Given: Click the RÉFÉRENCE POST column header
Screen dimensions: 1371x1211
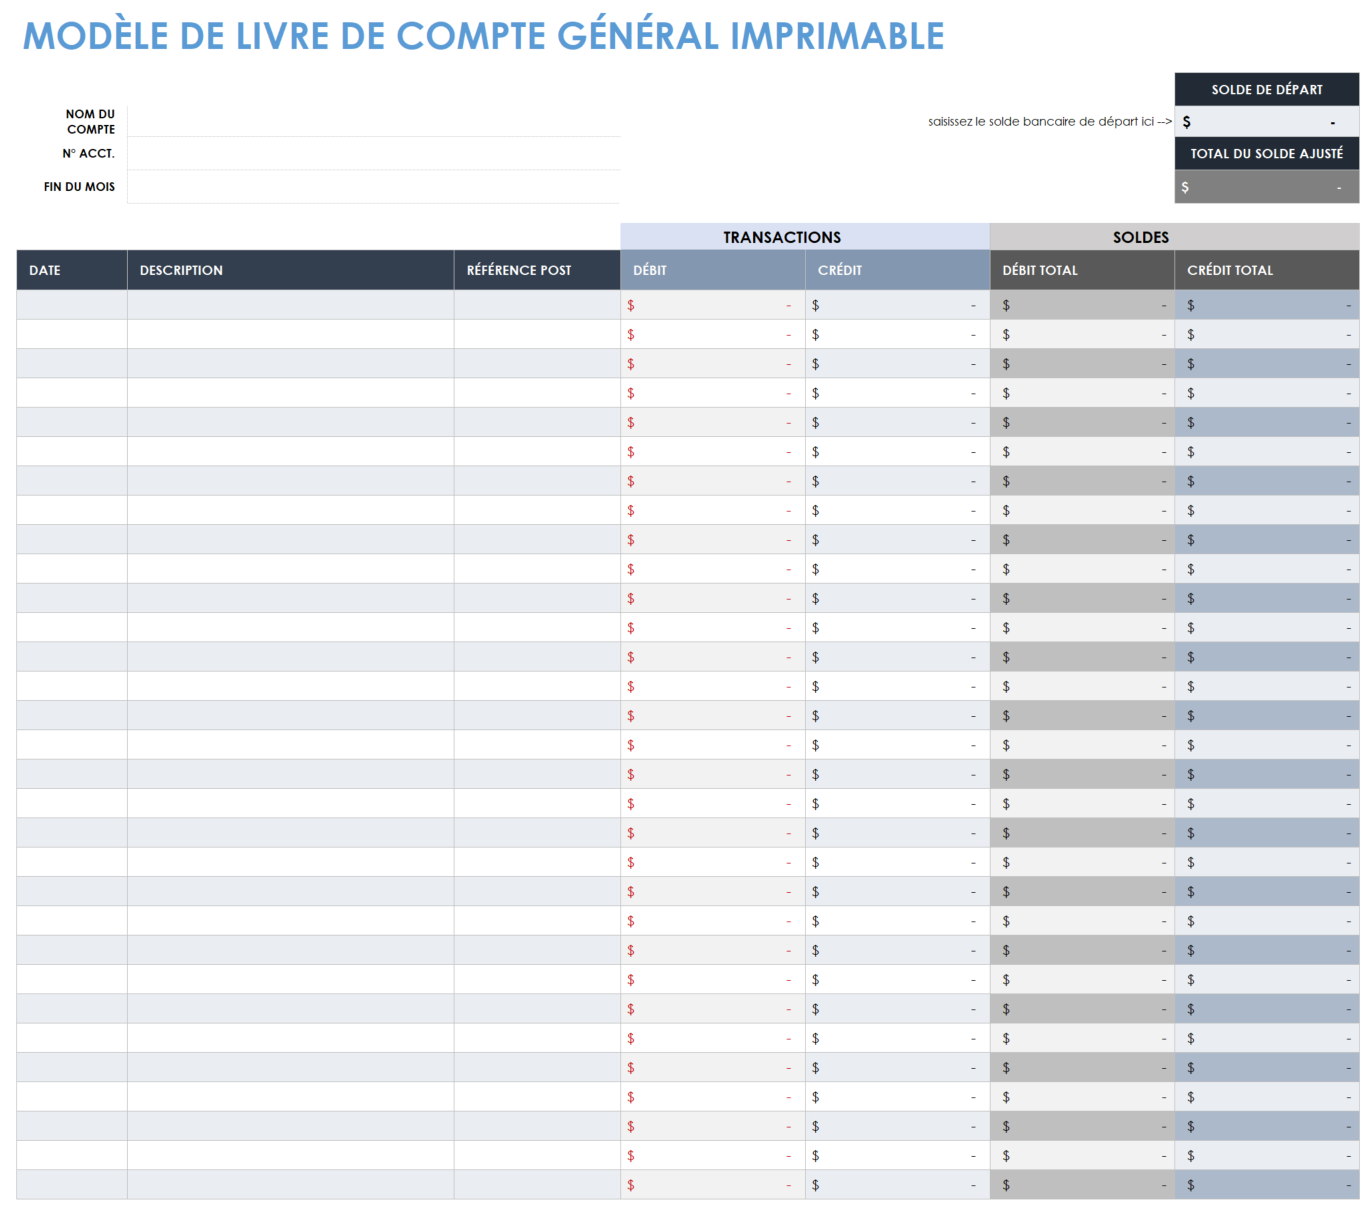Looking at the screenshot, I should [x=537, y=270].
